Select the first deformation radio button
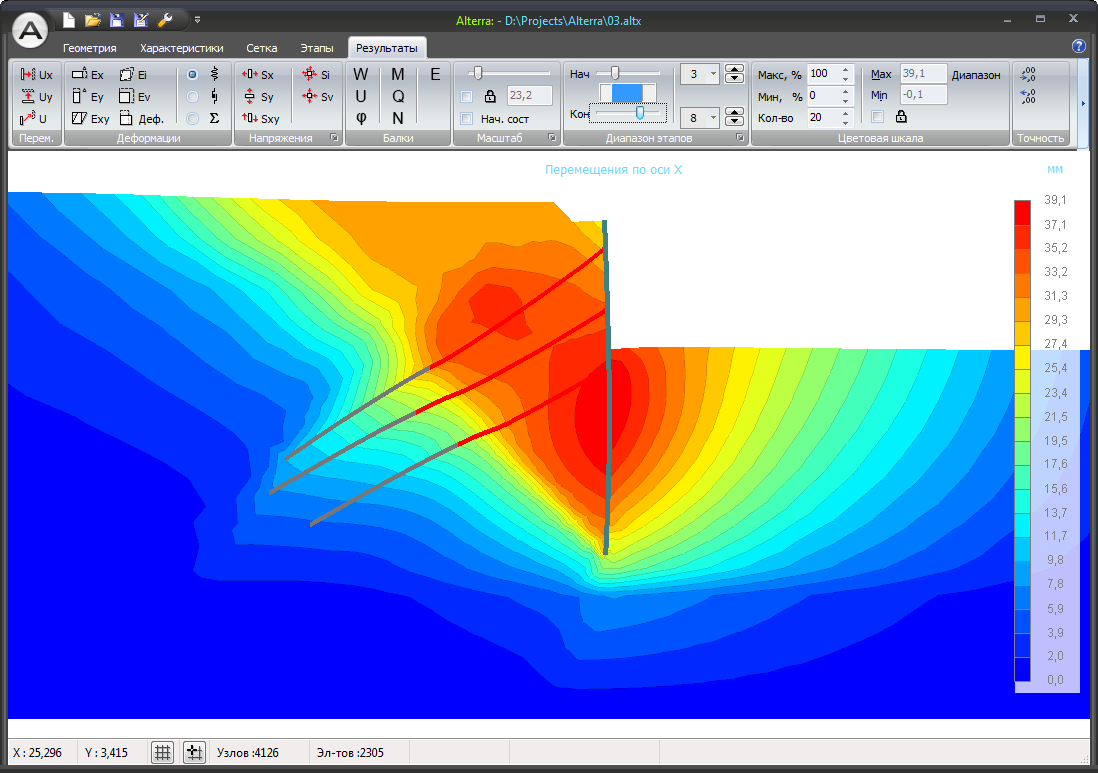1098x773 pixels. [193, 74]
